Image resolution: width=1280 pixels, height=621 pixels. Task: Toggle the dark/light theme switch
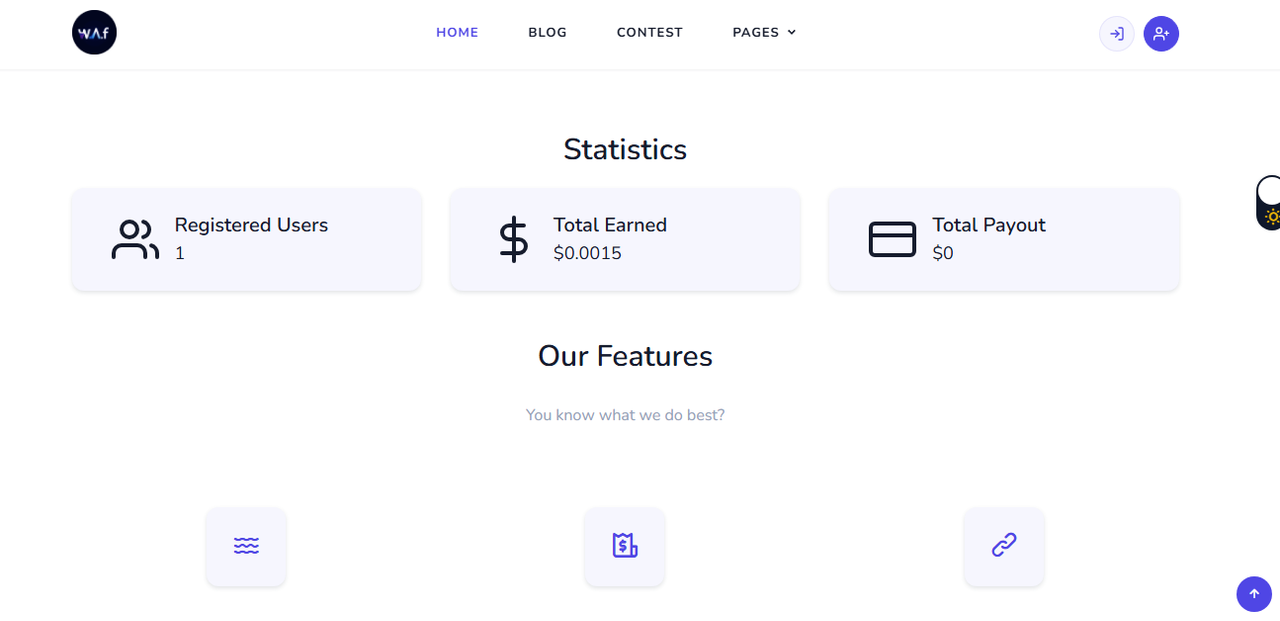(1269, 203)
